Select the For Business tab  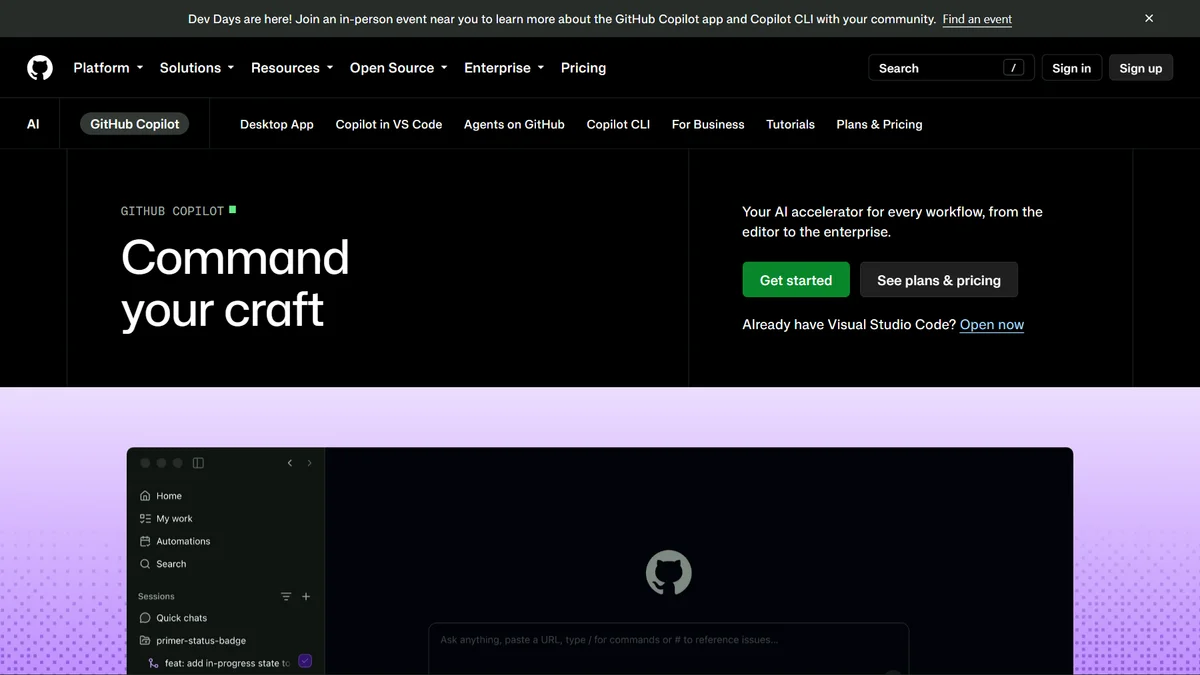pos(708,124)
